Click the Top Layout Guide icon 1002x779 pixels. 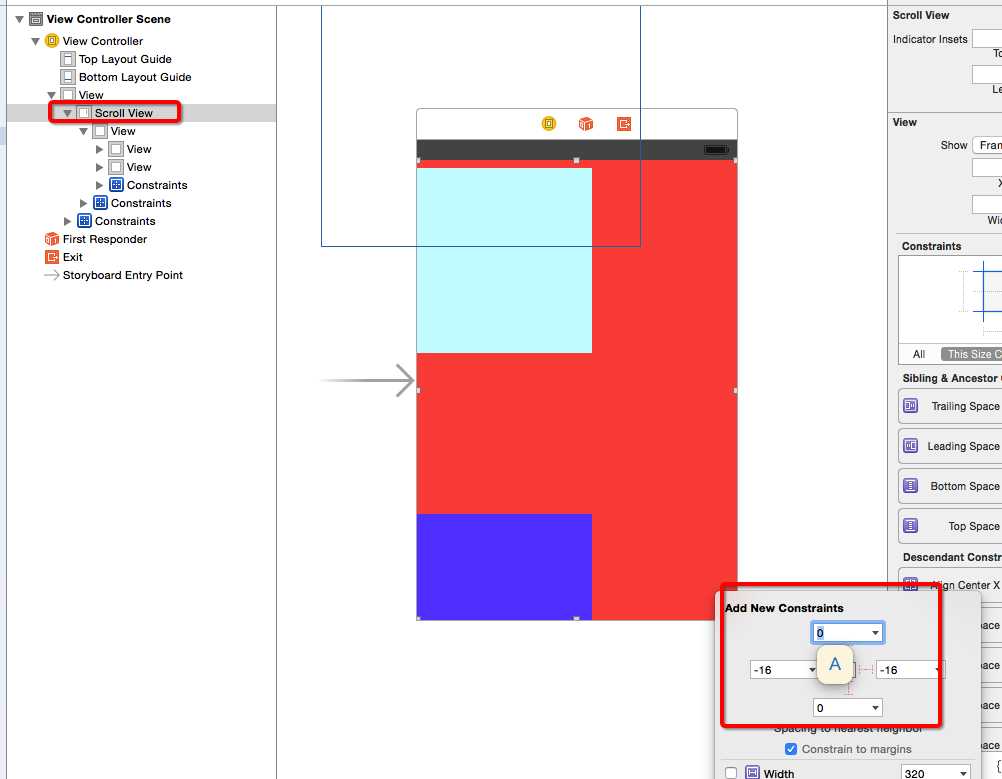(x=68, y=59)
